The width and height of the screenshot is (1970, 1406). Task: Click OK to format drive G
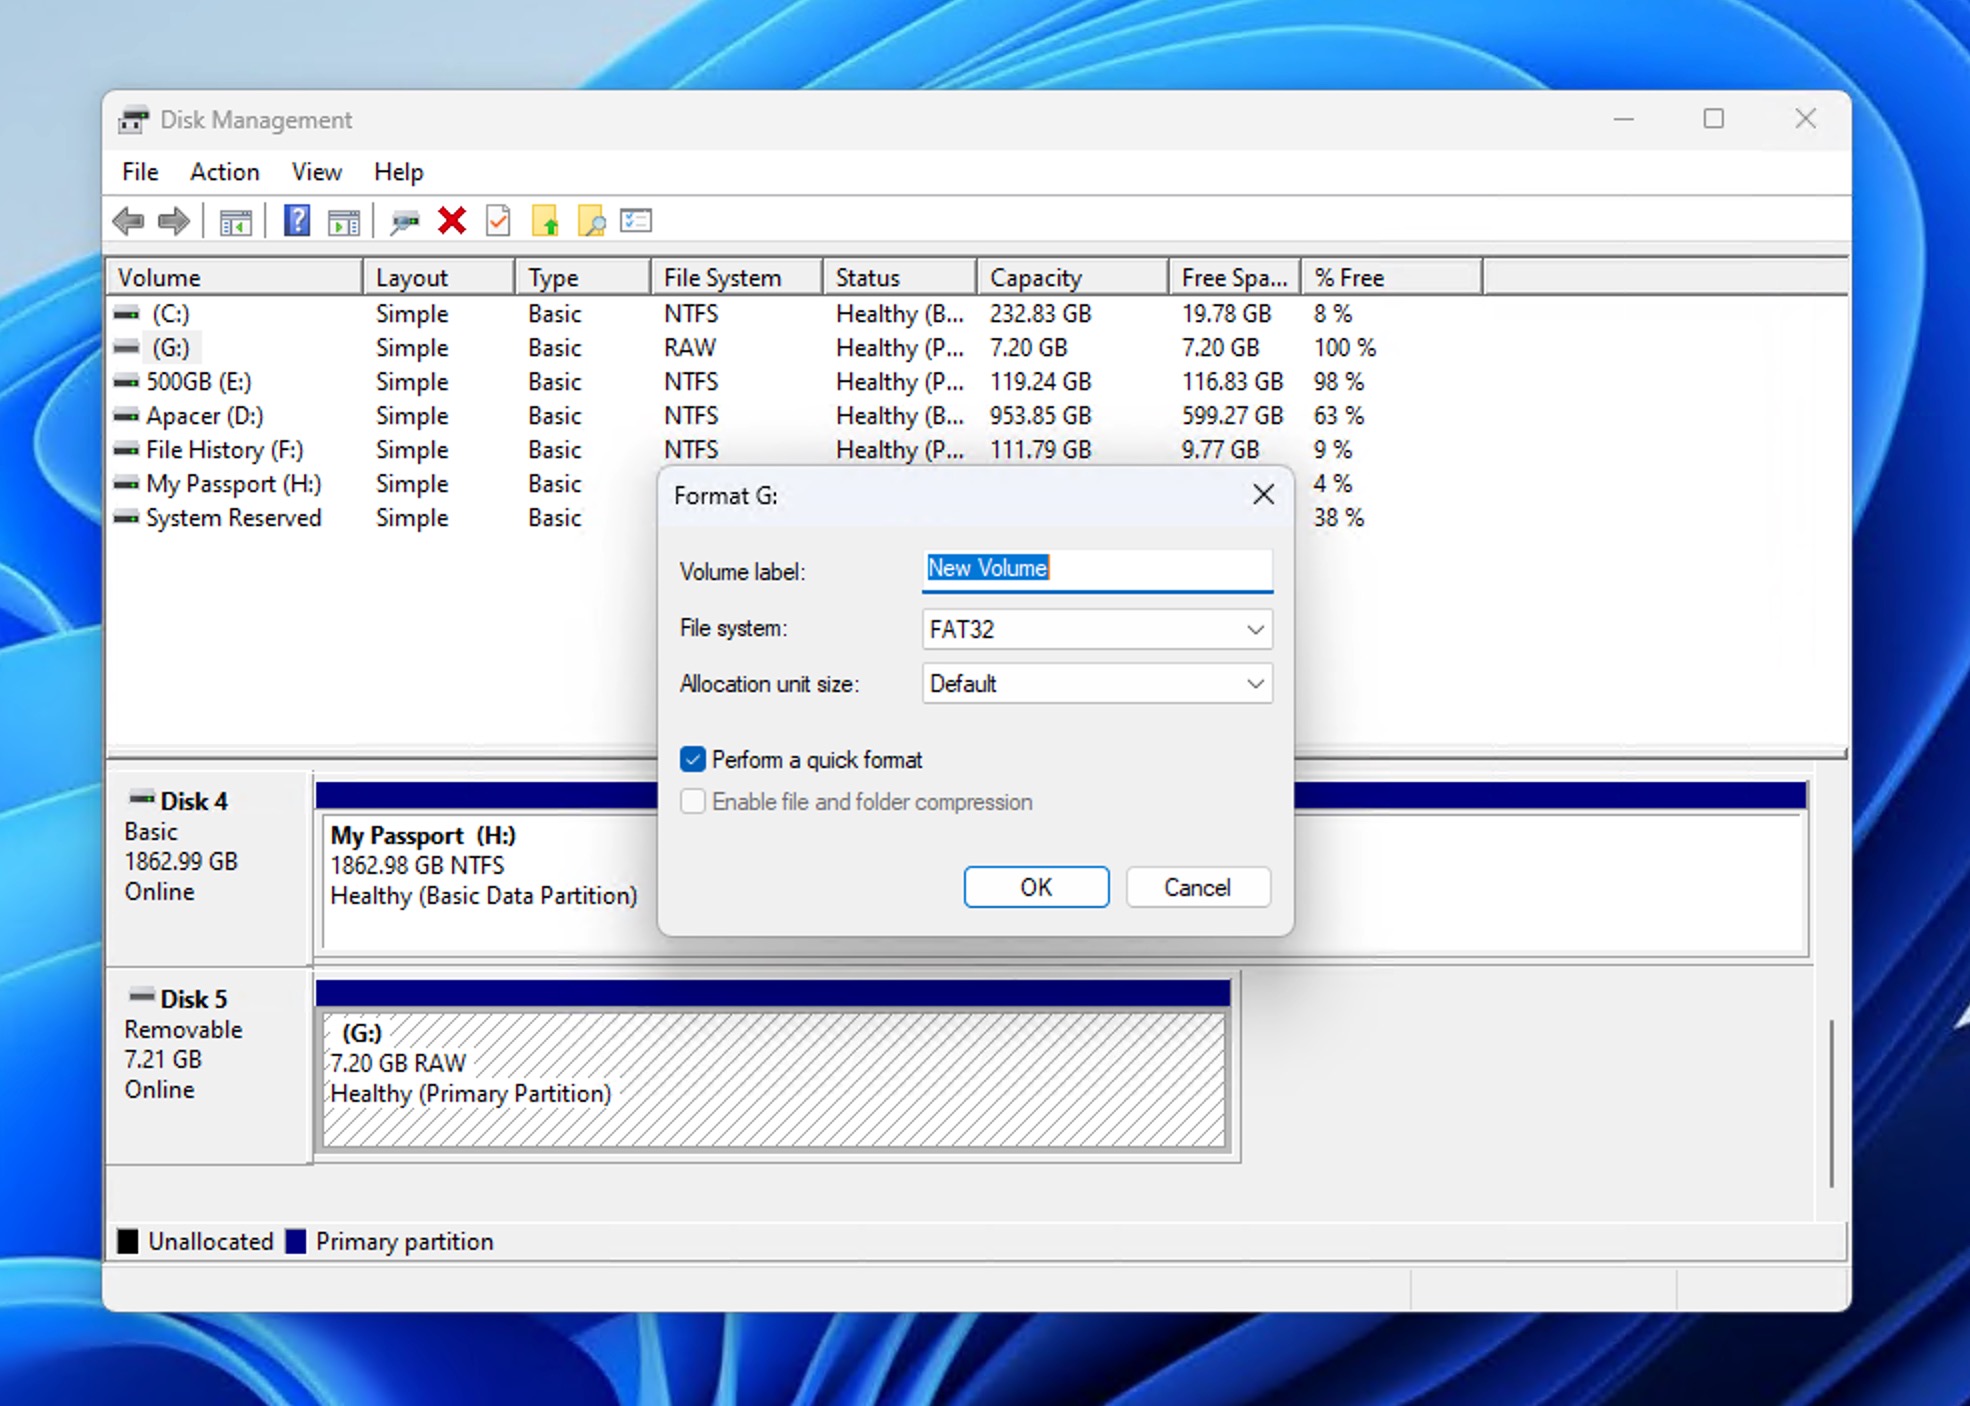tap(1036, 887)
